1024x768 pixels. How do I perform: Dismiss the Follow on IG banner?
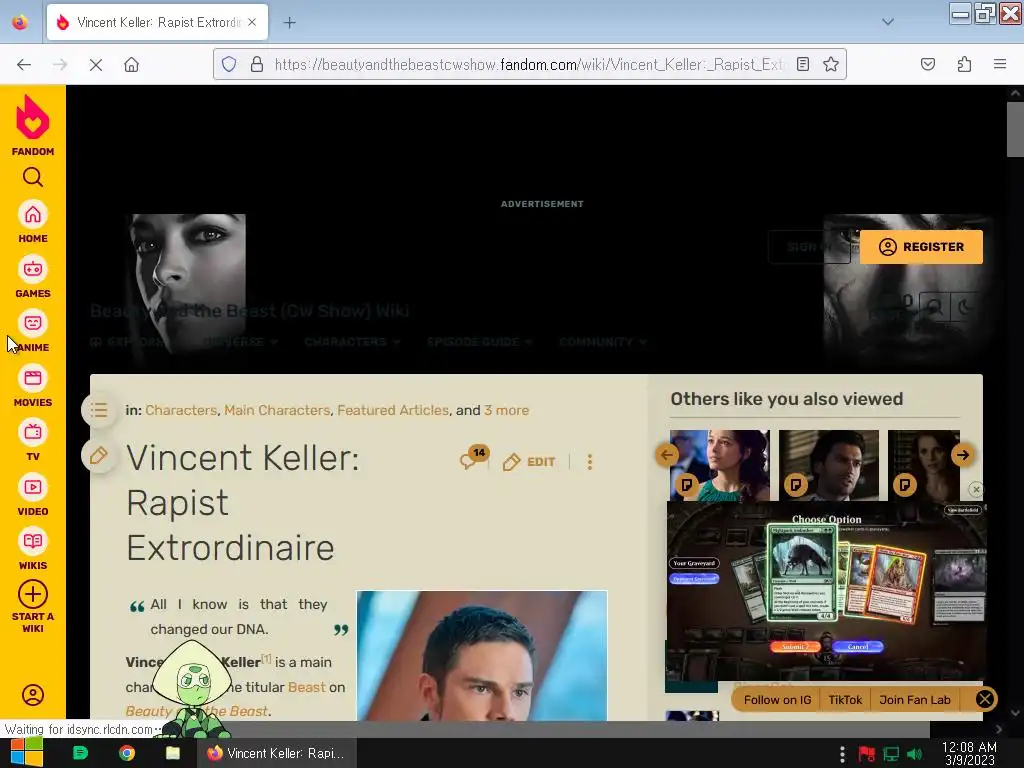coord(985,699)
